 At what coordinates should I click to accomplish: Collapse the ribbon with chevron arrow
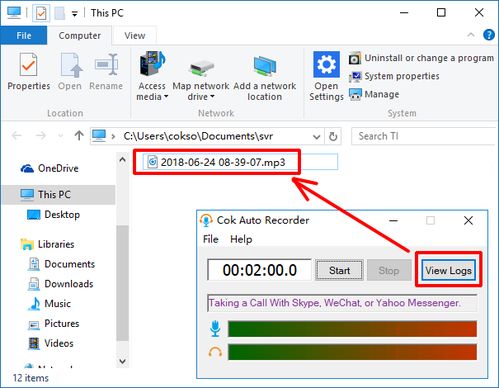point(471,35)
